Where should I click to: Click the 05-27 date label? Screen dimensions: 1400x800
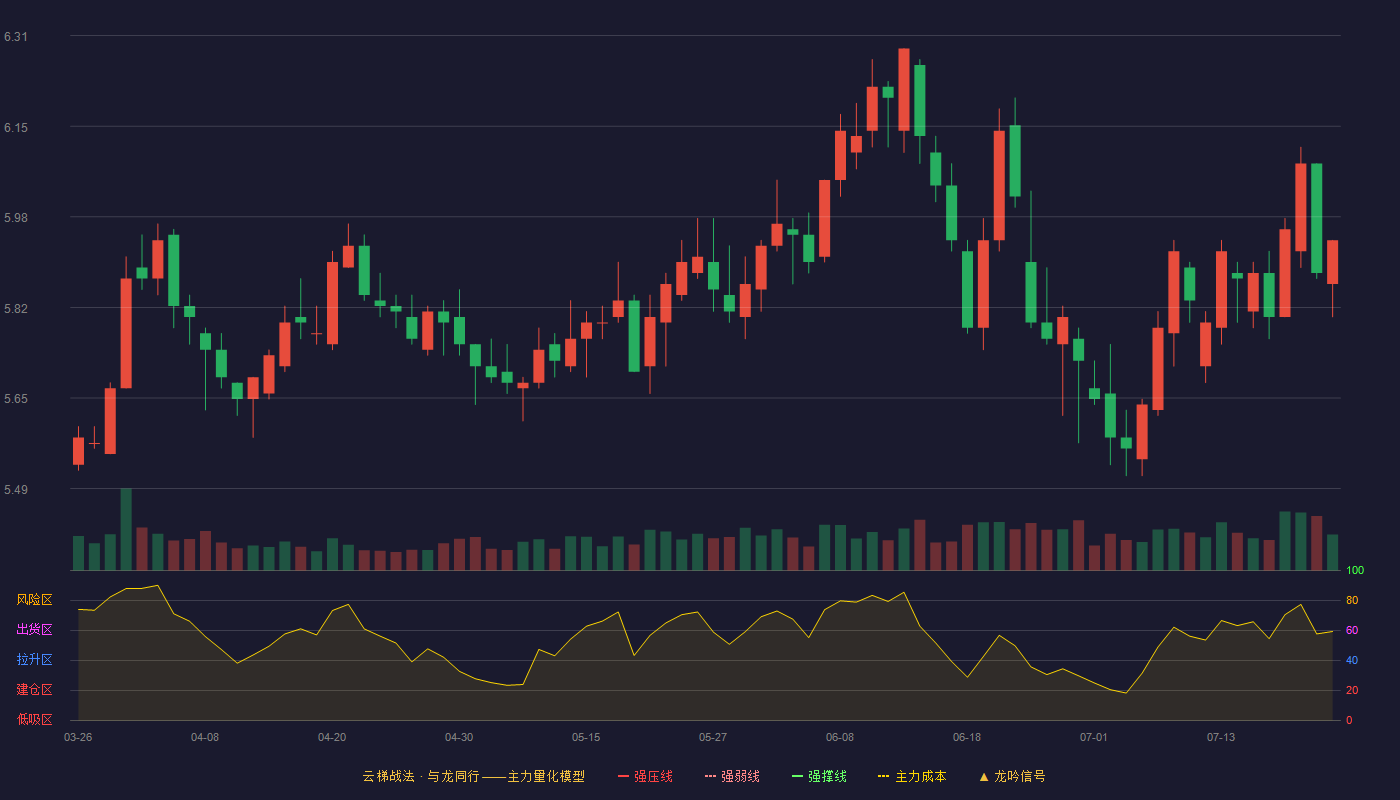click(713, 737)
